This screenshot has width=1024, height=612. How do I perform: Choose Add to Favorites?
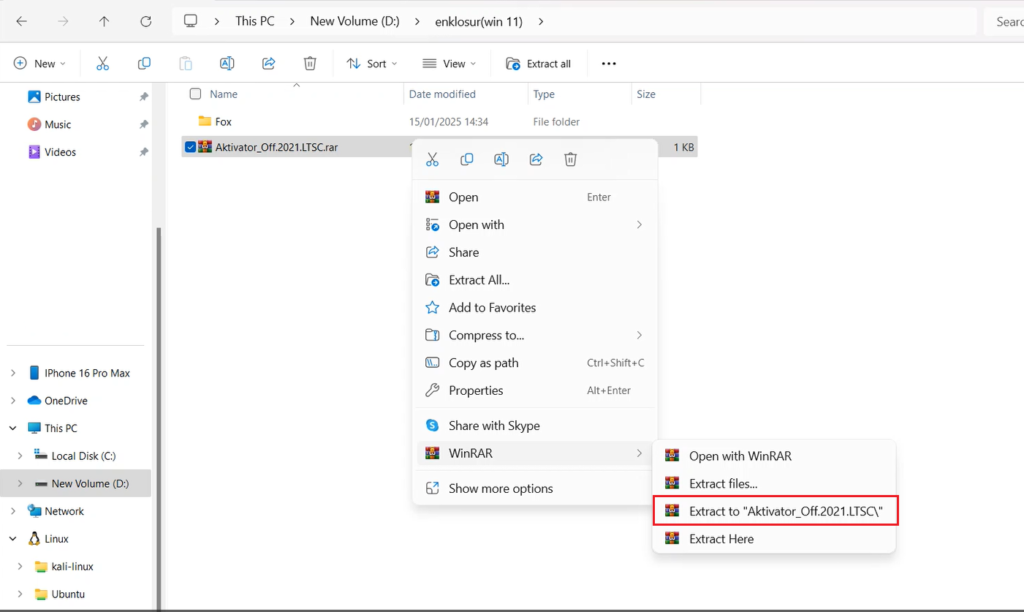coord(534,308)
